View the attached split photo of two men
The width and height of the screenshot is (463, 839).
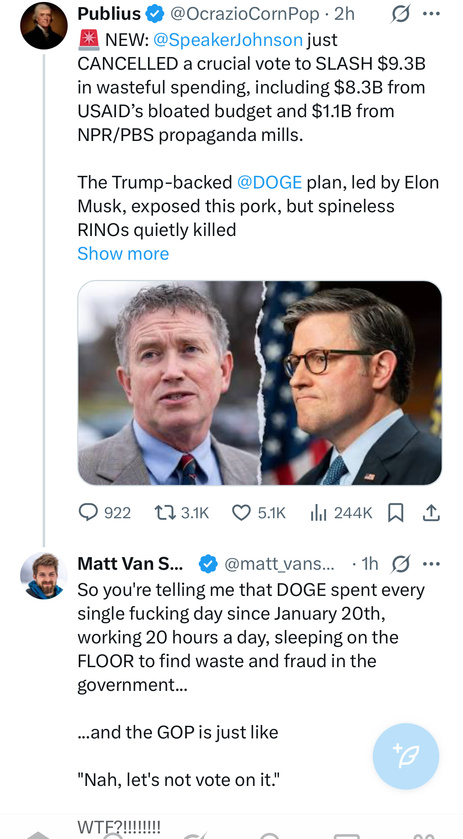pos(260,383)
